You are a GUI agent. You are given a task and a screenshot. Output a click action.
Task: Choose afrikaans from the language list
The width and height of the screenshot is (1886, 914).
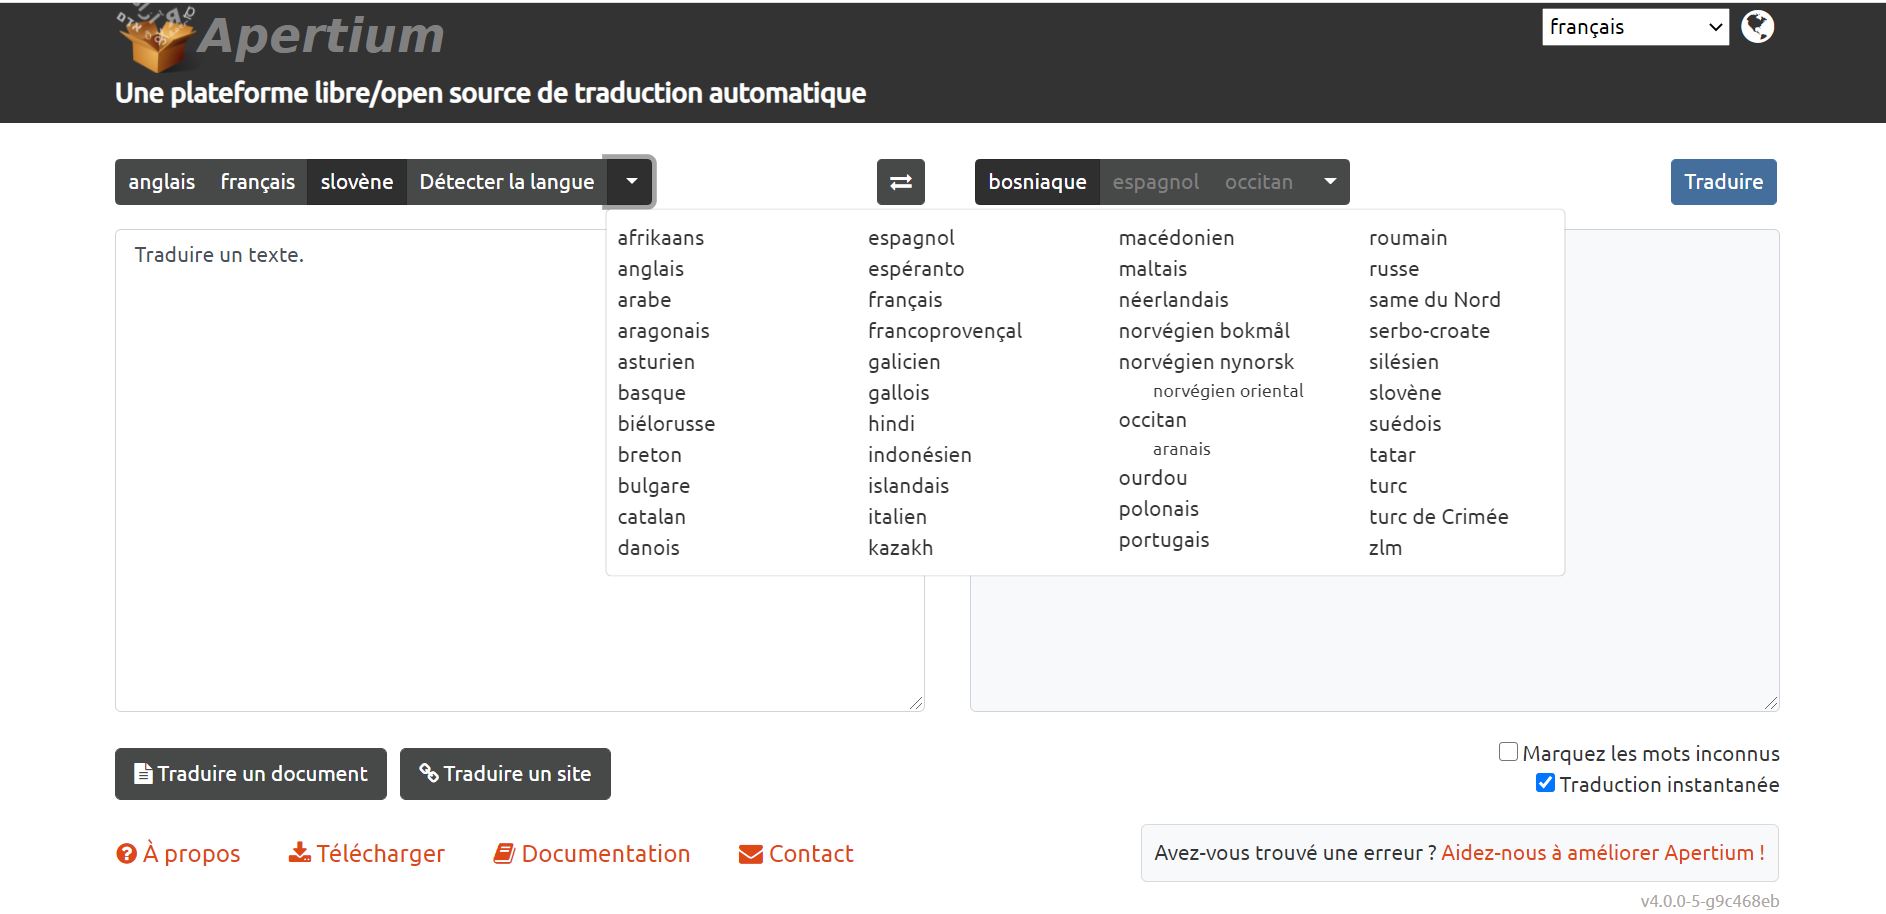tap(661, 238)
